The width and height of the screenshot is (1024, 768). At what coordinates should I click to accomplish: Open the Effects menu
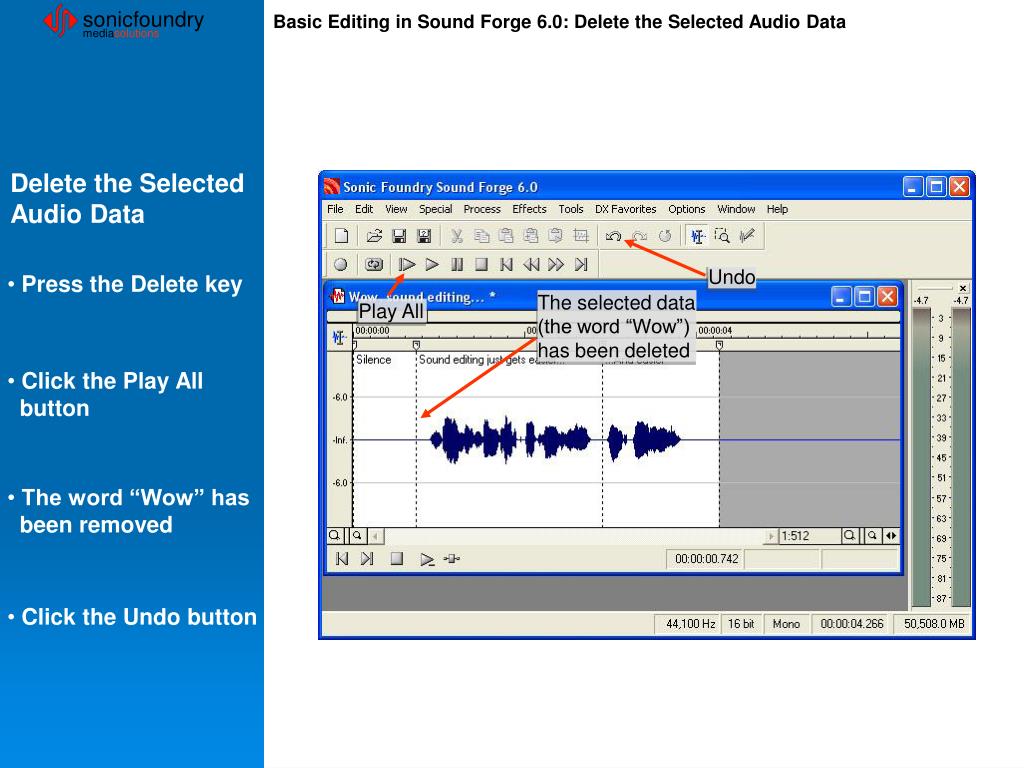click(x=529, y=209)
